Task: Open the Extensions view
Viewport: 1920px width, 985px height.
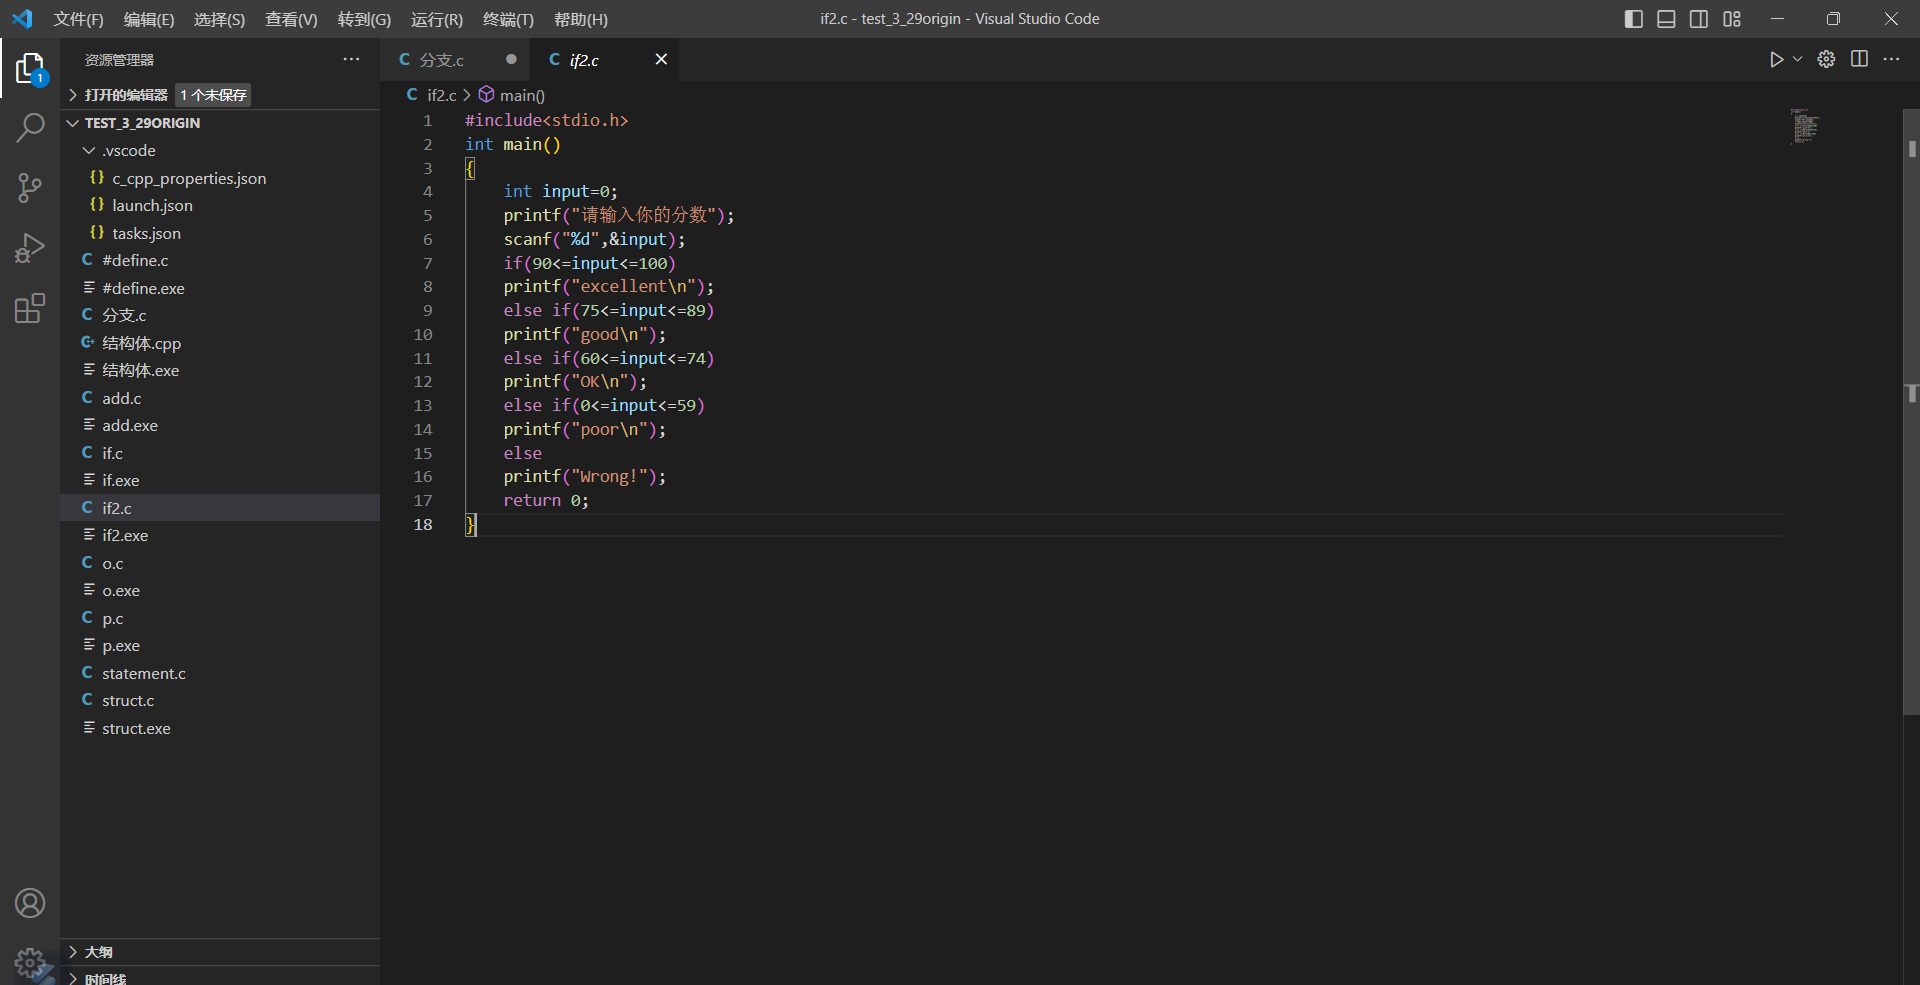Action: (30, 308)
